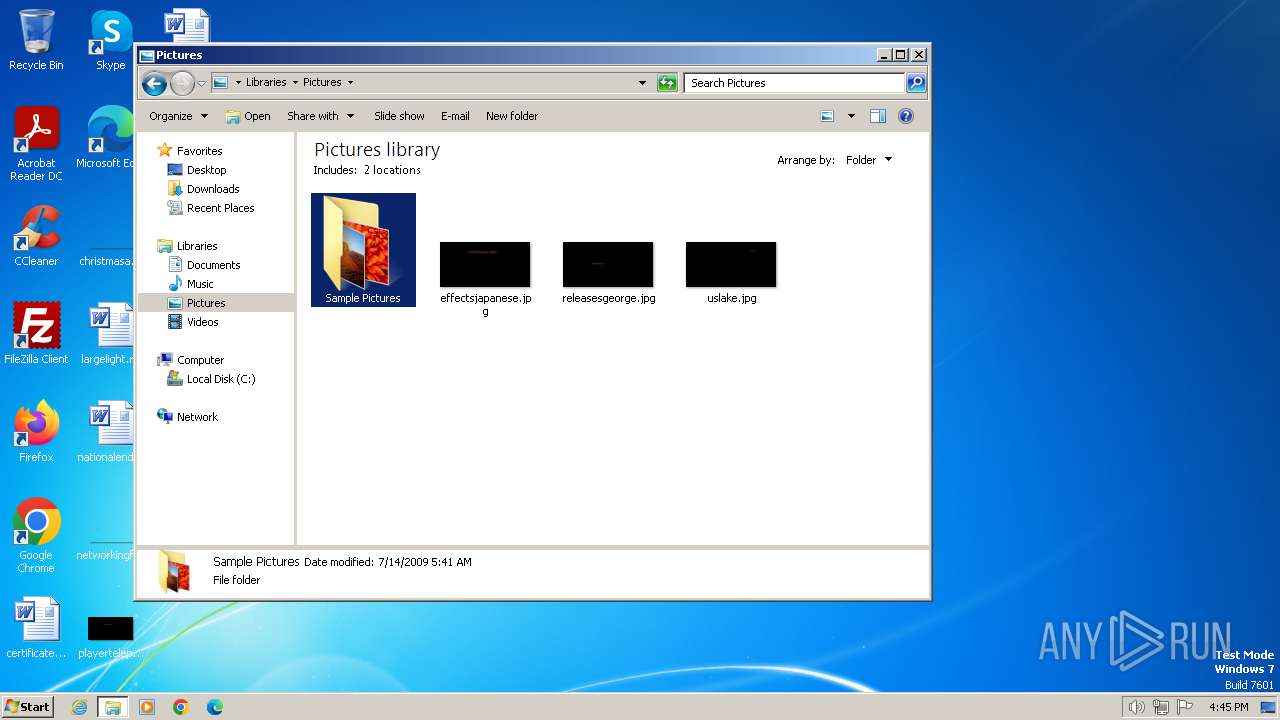Open the Start menu
Image resolution: width=1280 pixels, height=720 pixels.
click(27, 707)
